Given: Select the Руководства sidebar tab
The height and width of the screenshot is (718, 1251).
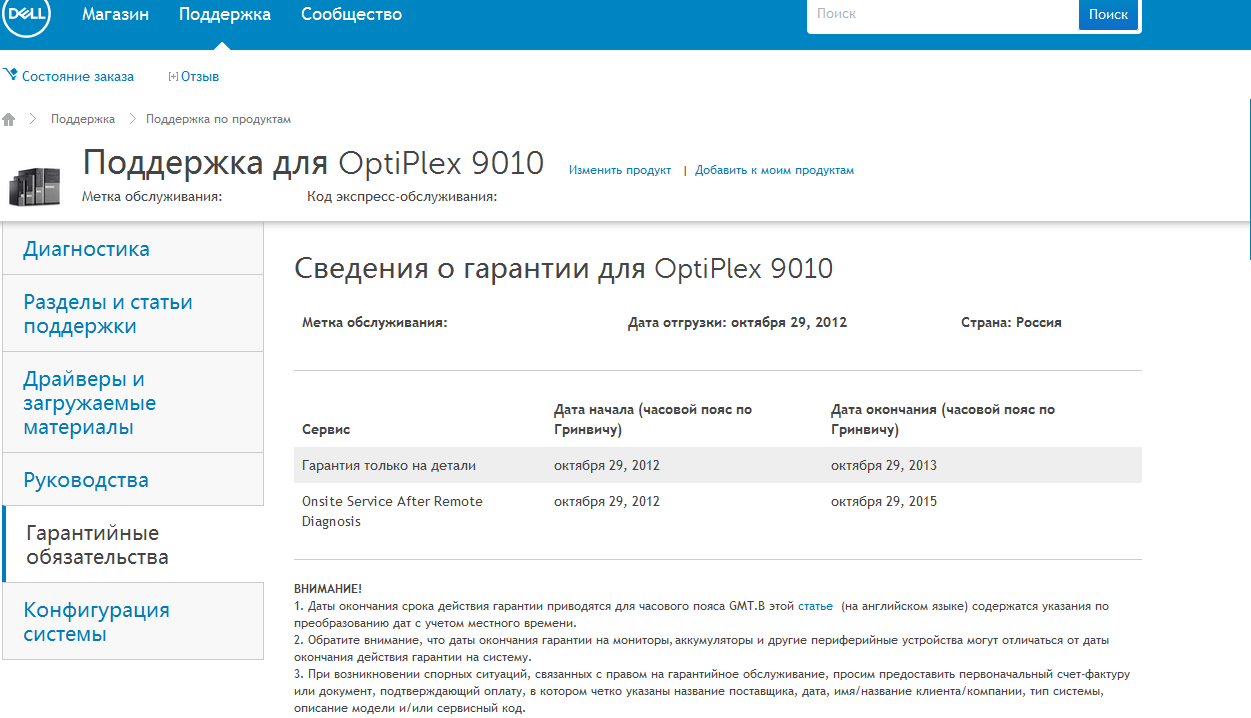Looking at the screenshot, I should tap(133, 480).
